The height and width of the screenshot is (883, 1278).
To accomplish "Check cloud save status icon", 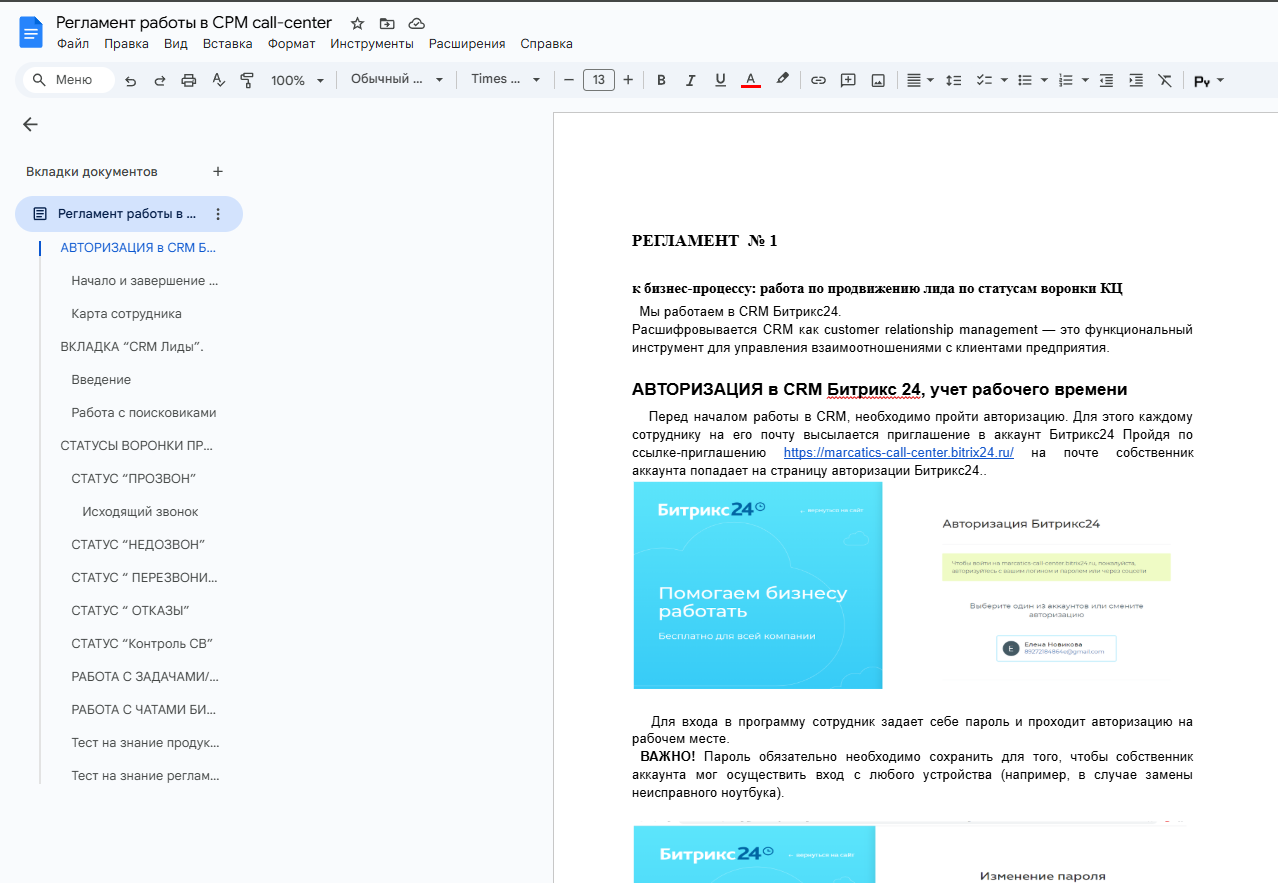I will 417,23.
